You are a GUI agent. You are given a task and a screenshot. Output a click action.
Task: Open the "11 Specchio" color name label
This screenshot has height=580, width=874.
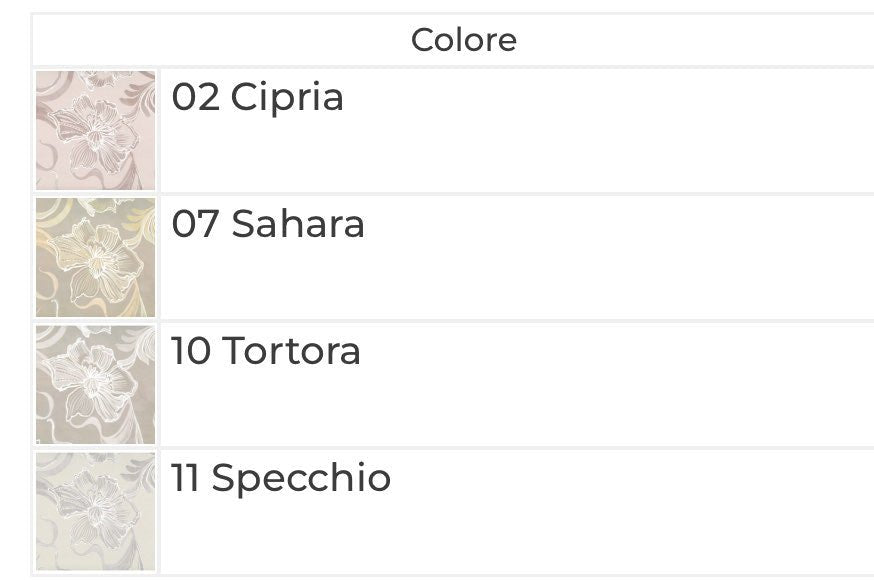pos(281,479)
